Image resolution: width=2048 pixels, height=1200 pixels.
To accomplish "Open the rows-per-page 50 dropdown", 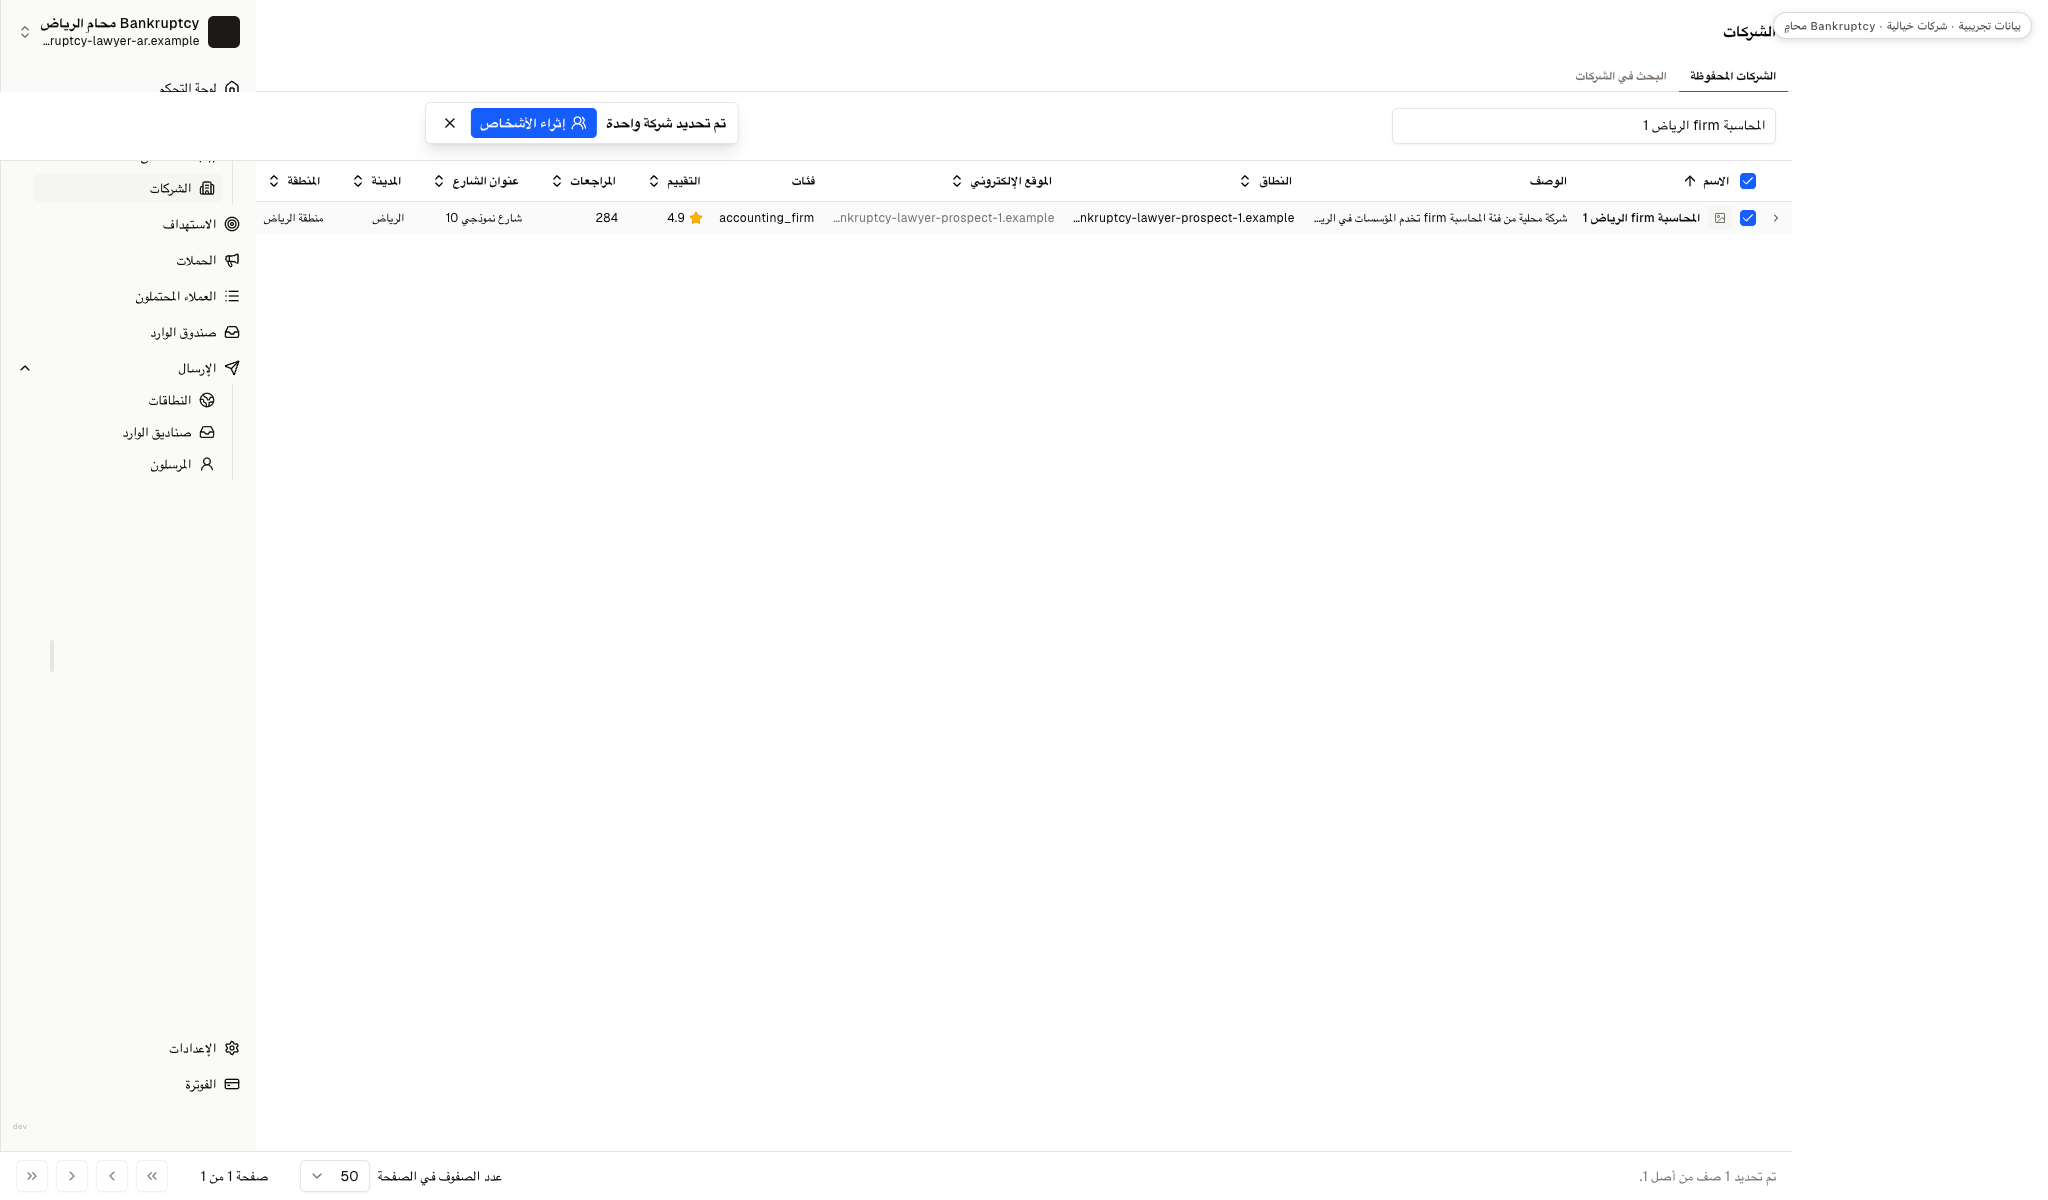I will (x=335, y=1176).
